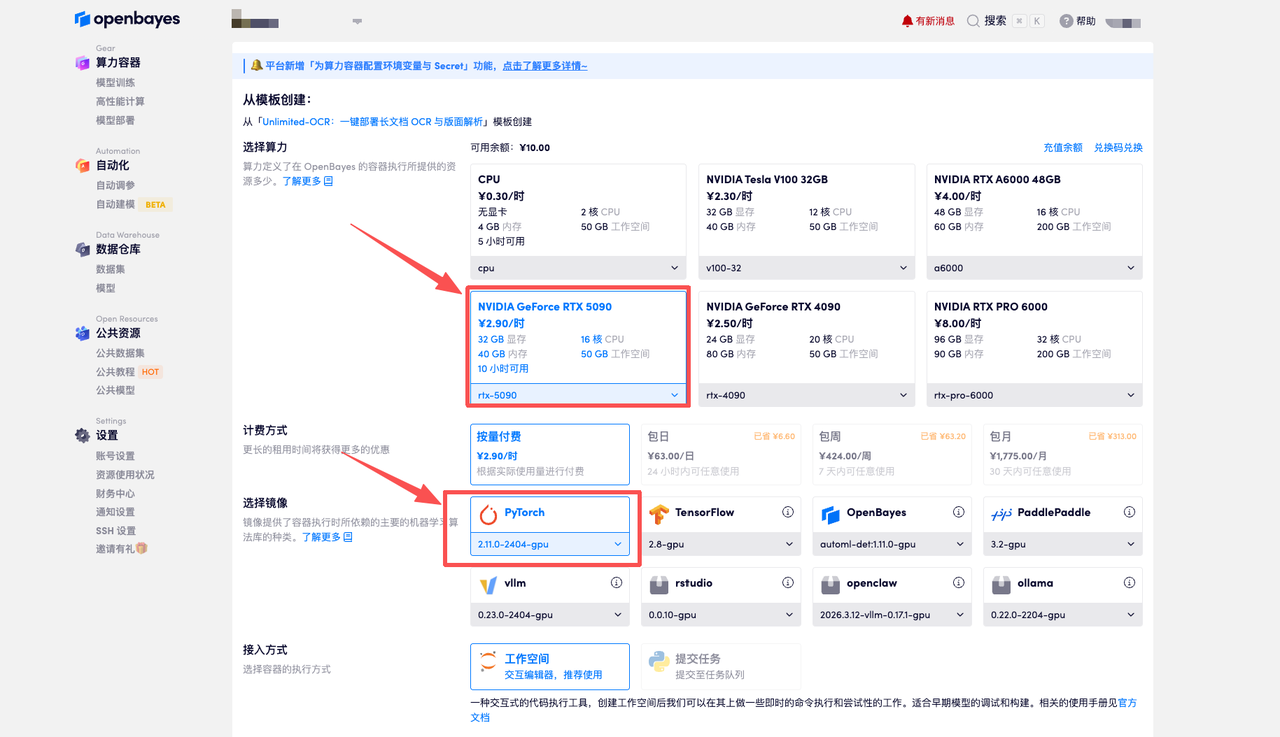Open 自动调参 in the sidebar
The width and height of the screenshot is (1280, 737).
[x=115, y=186]
